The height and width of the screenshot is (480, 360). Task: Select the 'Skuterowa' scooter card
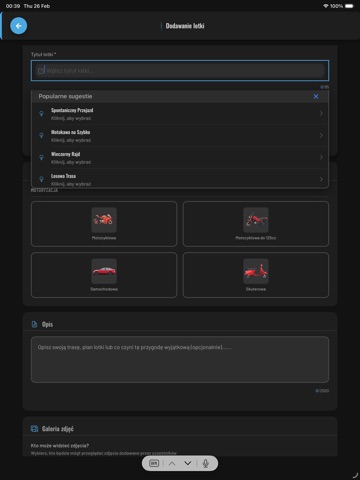256,275
